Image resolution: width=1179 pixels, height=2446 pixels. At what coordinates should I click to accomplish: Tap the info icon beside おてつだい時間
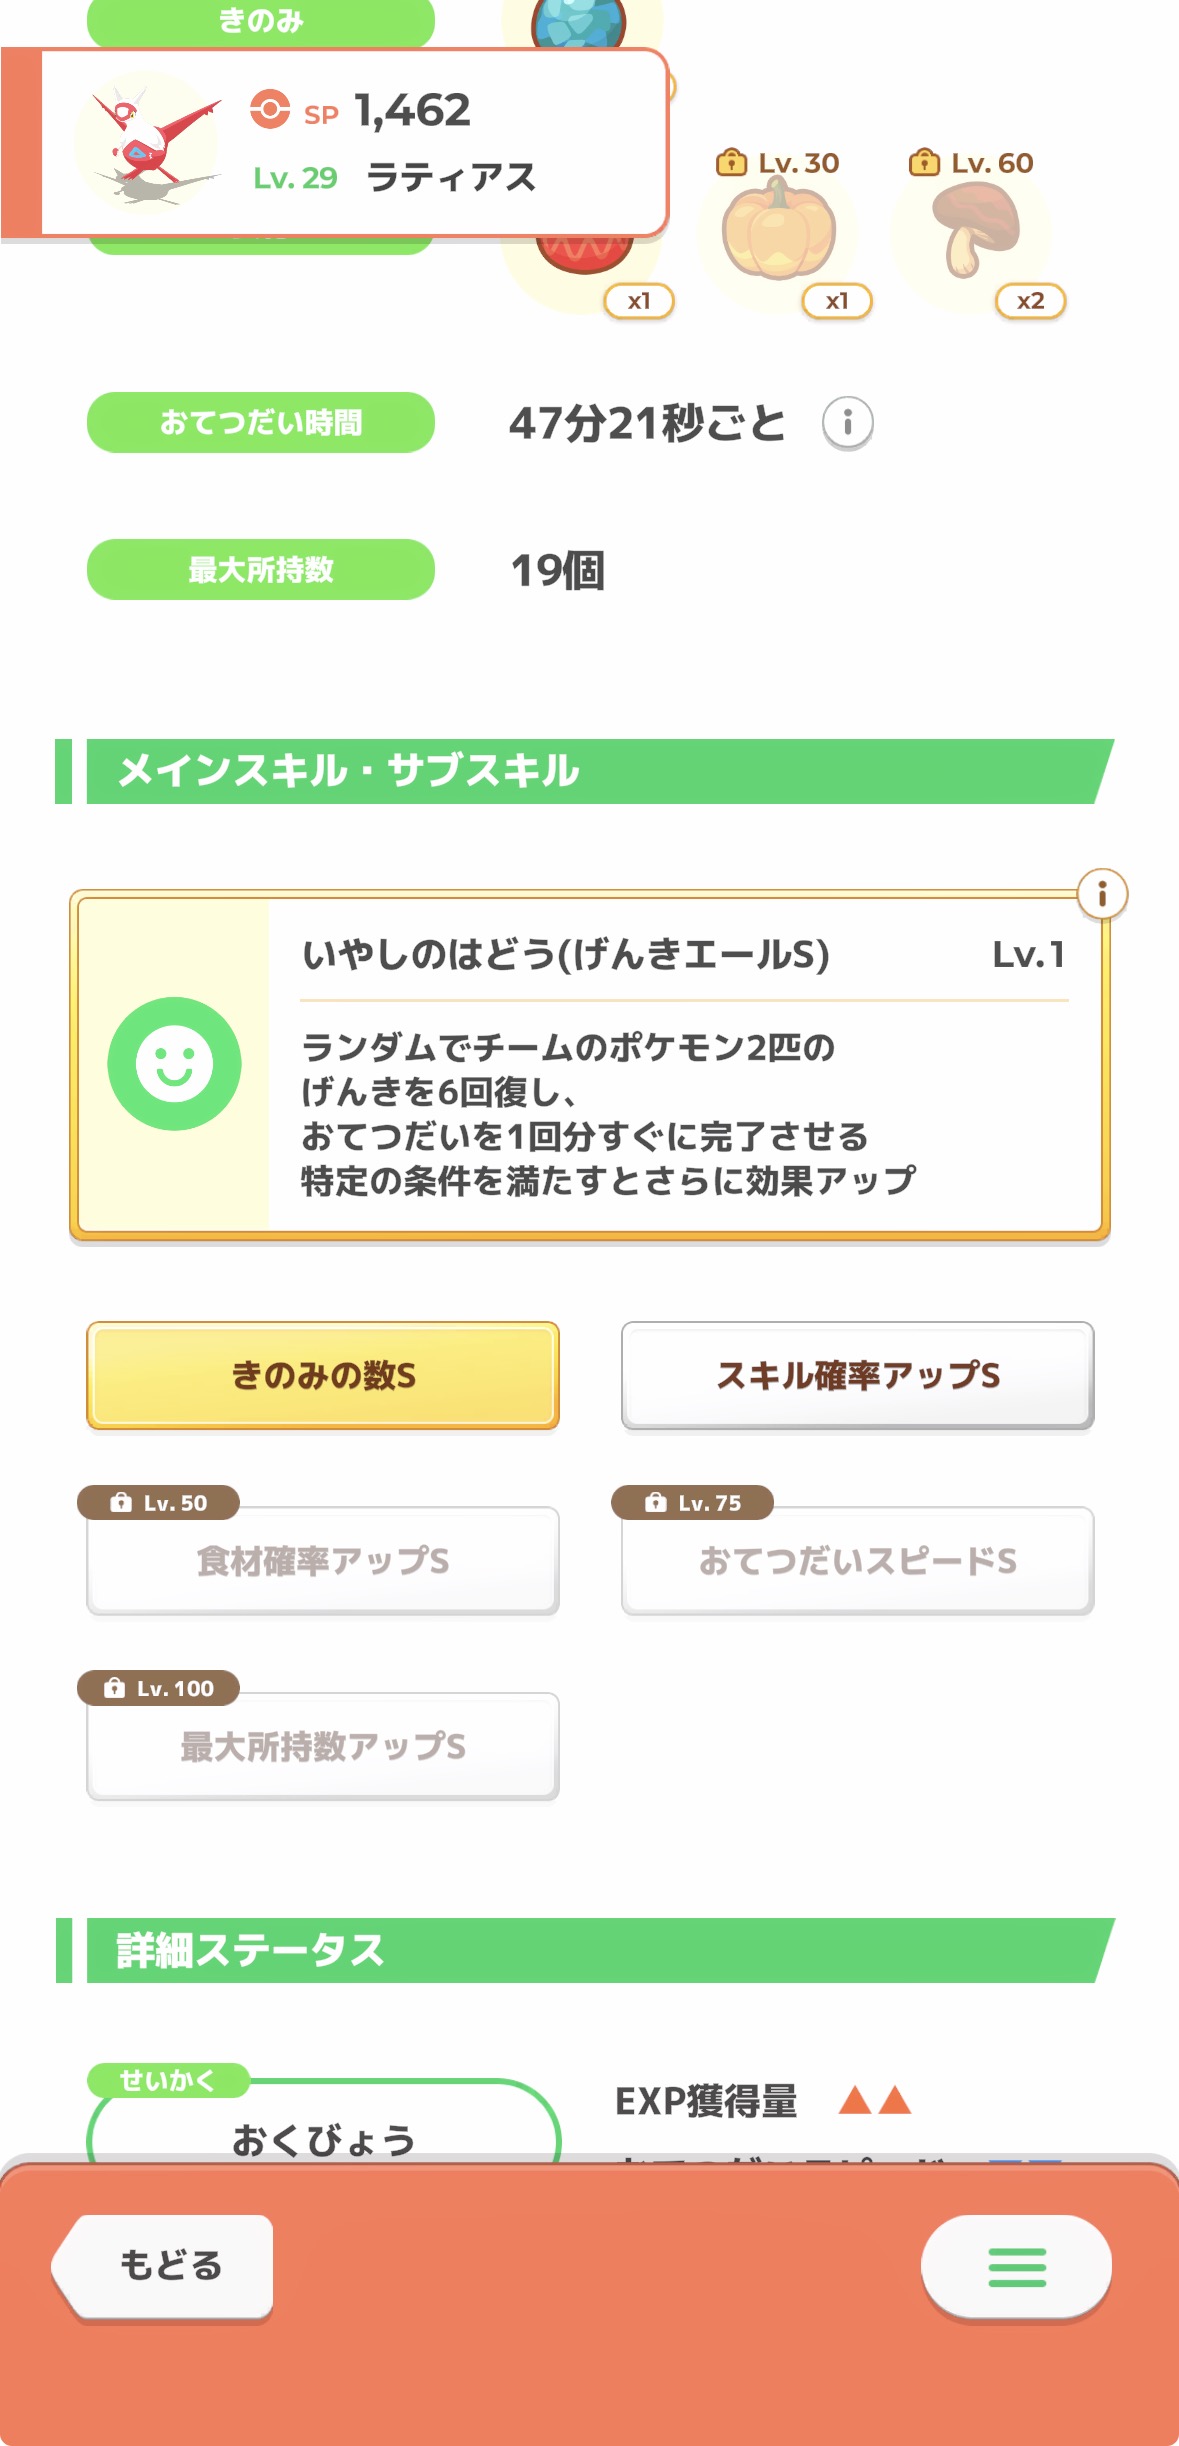point(847,423)
